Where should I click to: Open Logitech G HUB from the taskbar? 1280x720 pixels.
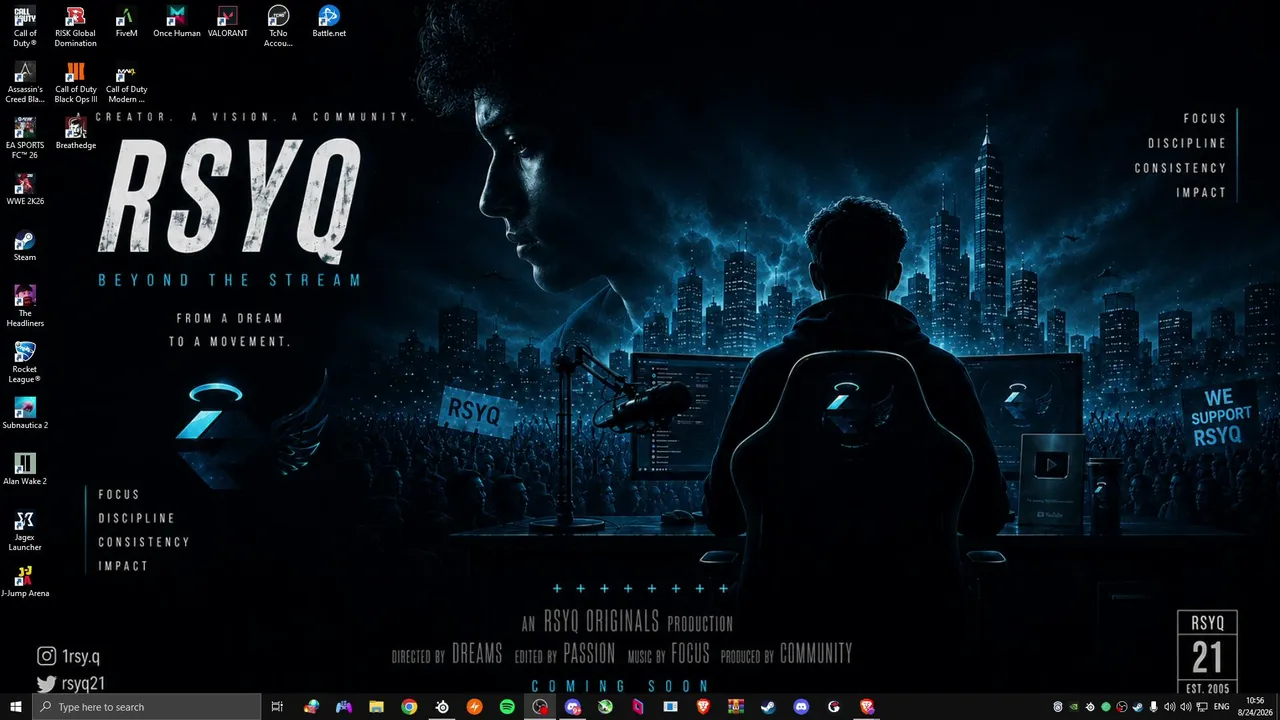click(834, 707)
